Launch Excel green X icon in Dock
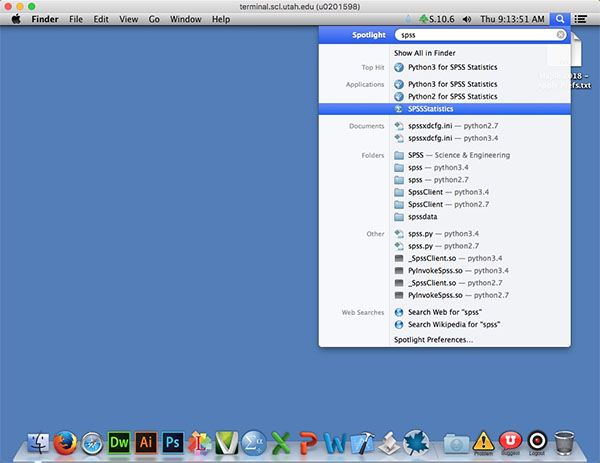This screenshot has height=463, width=600. pos(280,443)
